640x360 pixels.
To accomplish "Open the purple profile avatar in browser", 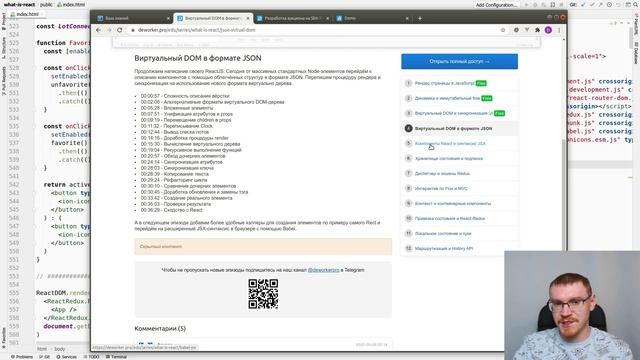I will click(x=548, y=30).
